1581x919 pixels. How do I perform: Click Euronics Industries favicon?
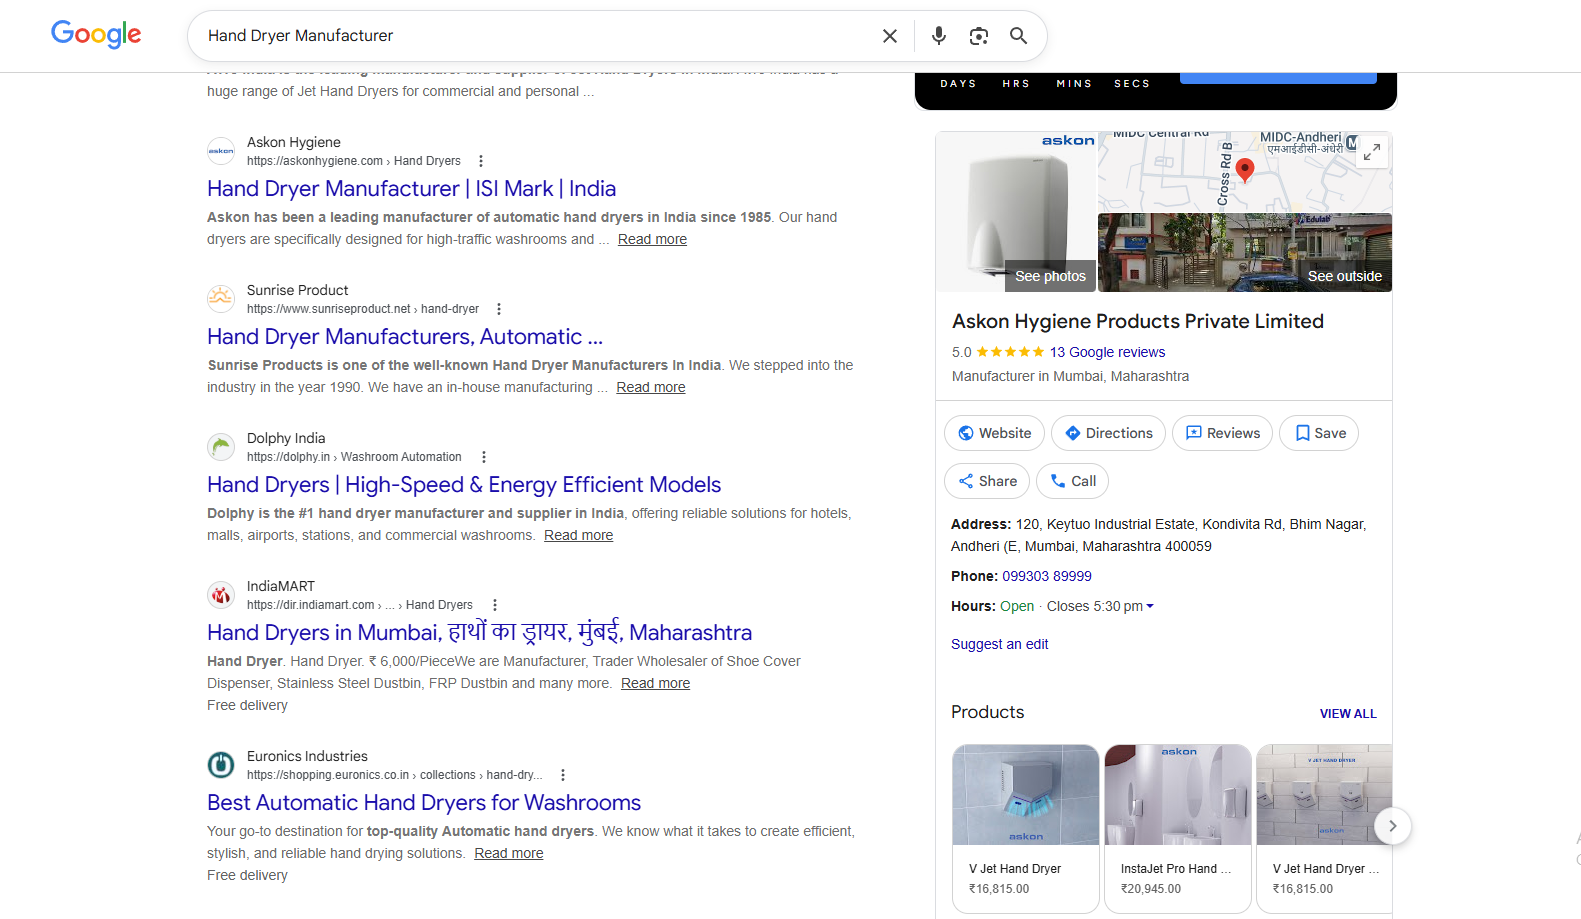point(221,765)
